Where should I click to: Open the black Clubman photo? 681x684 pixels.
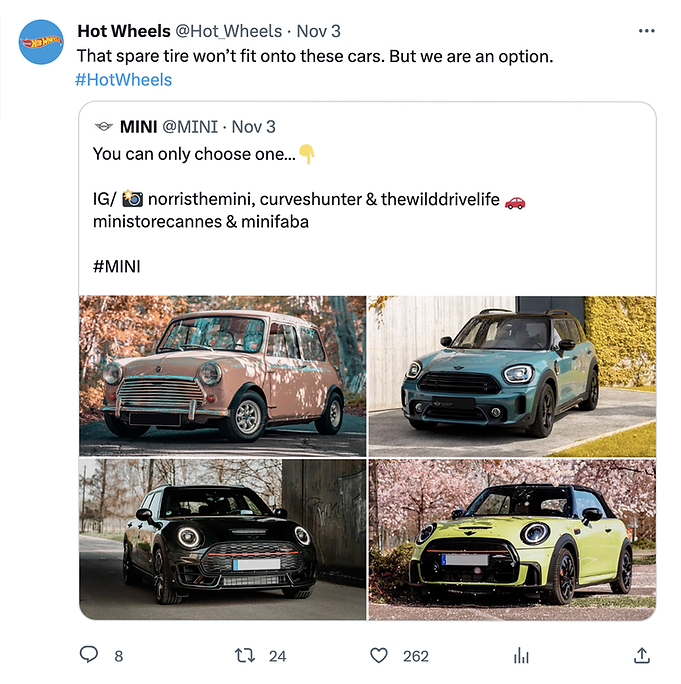pos(222,539)
